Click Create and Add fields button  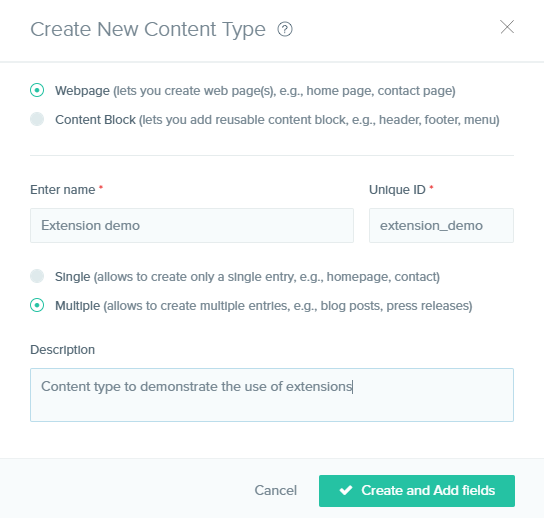point(417,491)
